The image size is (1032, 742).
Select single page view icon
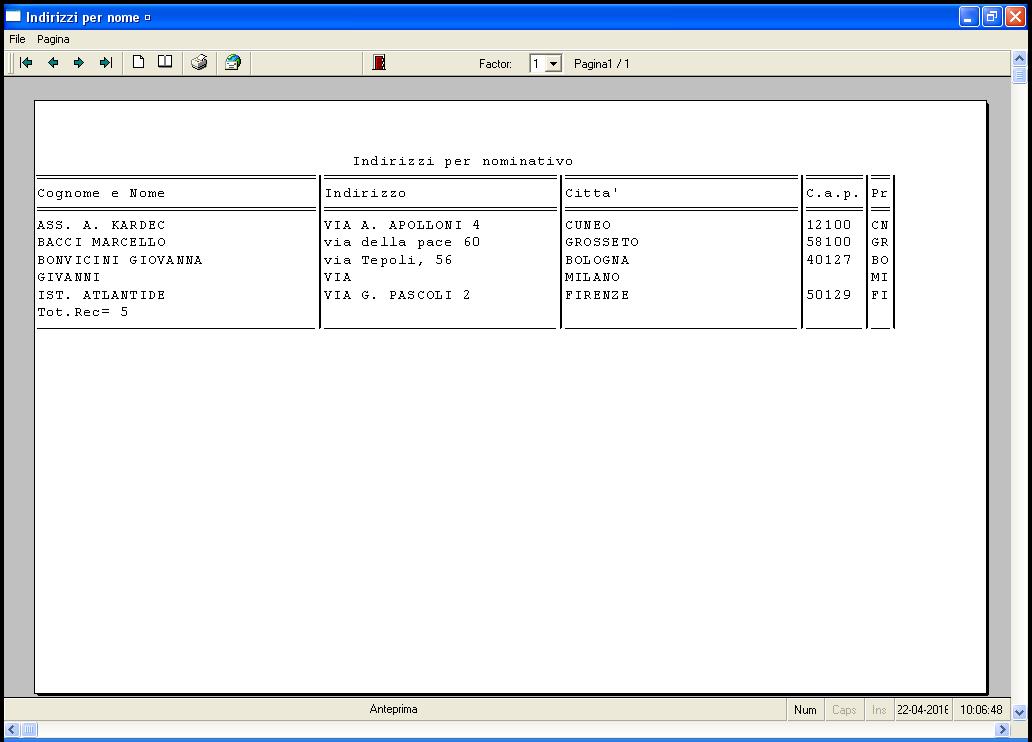[x=138, y=62]
